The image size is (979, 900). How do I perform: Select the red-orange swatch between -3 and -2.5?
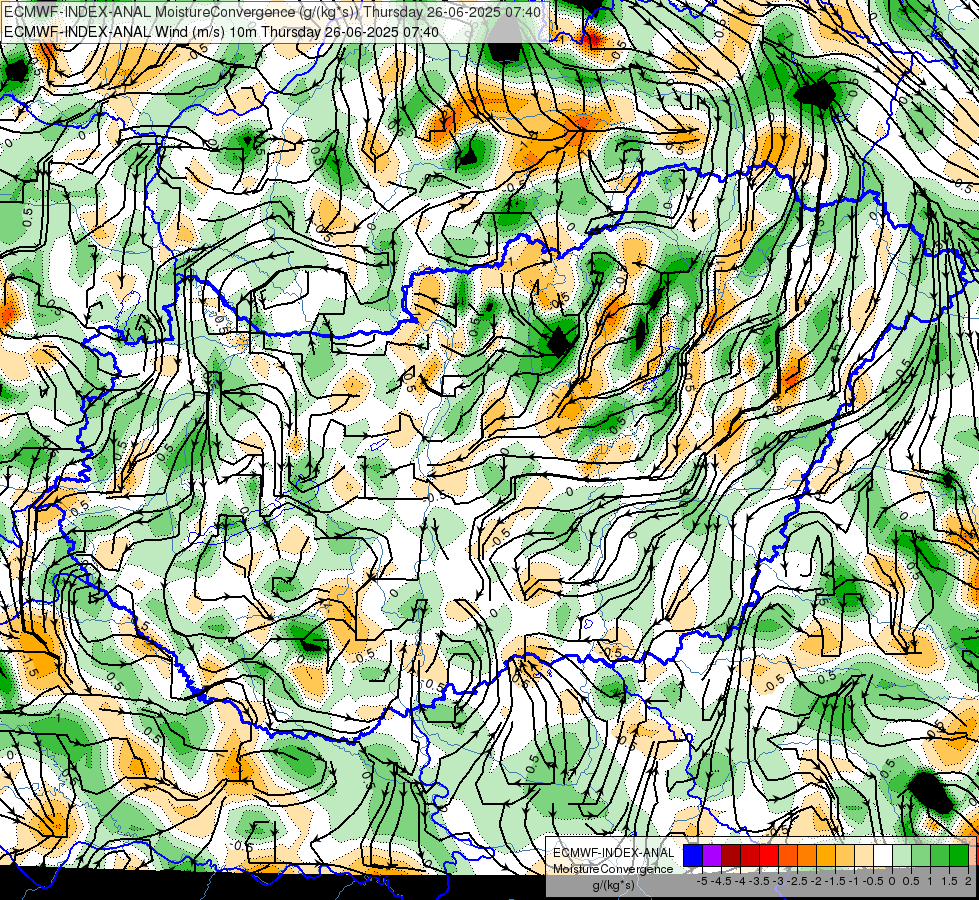point(788,855)
